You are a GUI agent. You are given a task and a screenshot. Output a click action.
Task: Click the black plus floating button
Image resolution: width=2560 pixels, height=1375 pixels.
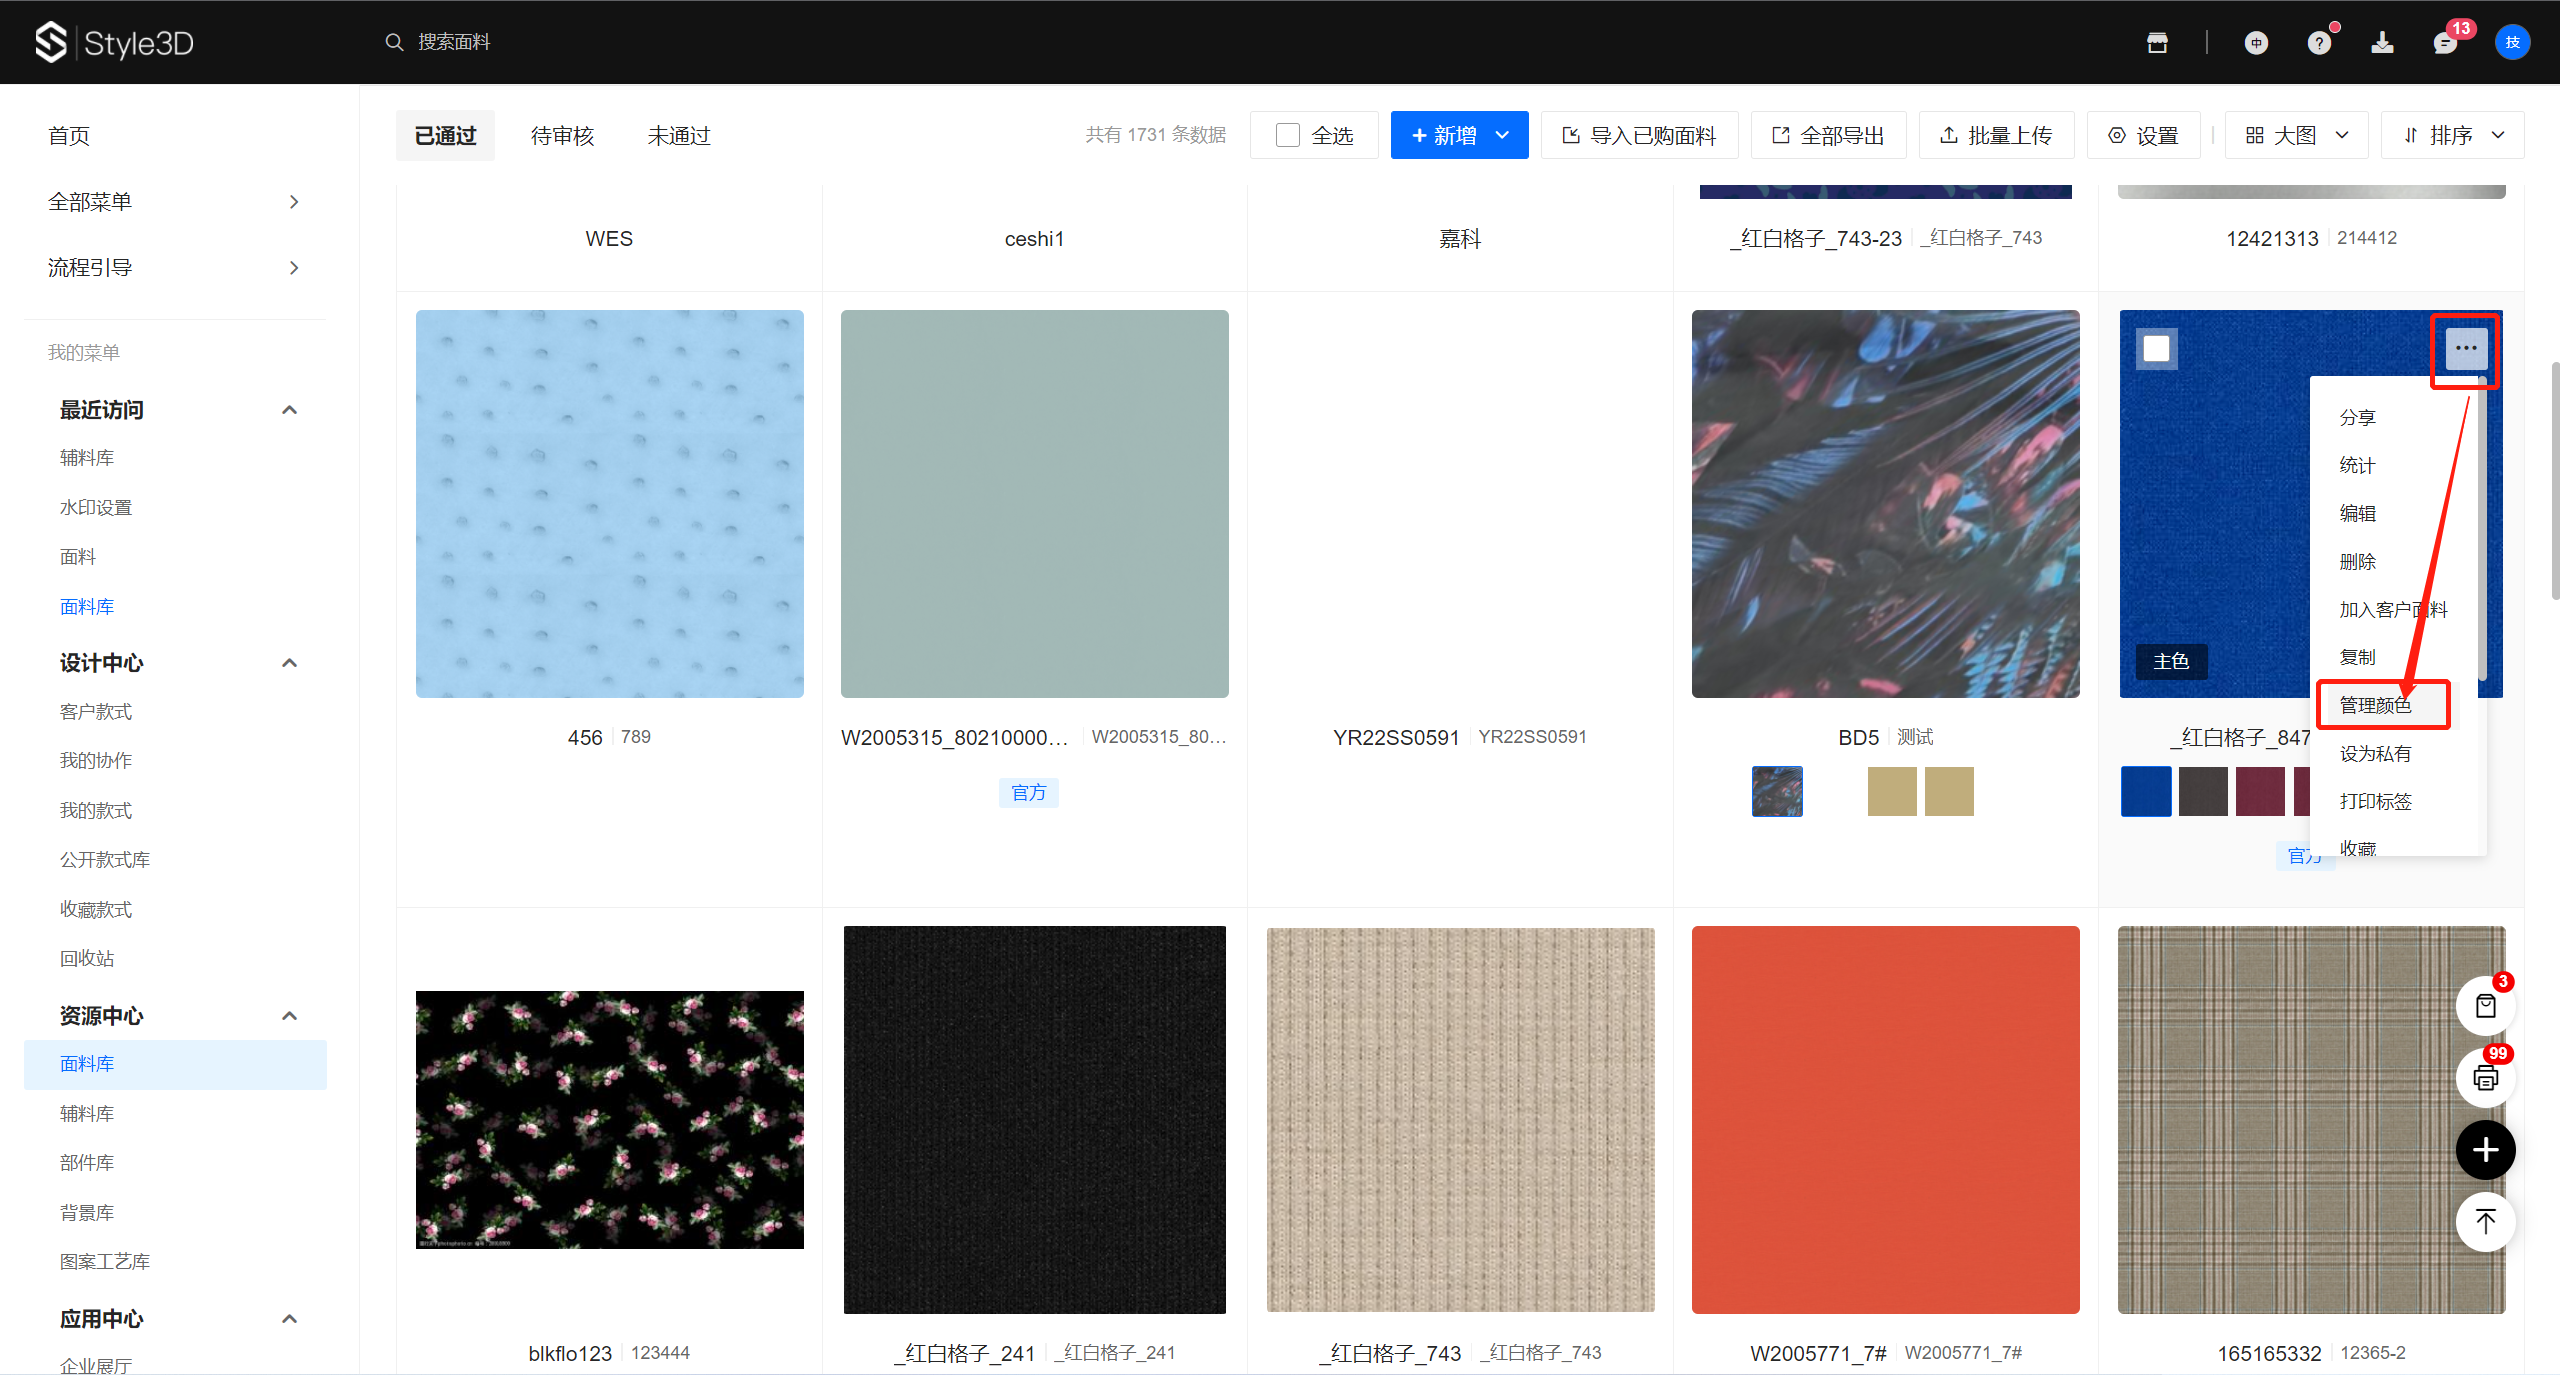pos(2485,1150)
